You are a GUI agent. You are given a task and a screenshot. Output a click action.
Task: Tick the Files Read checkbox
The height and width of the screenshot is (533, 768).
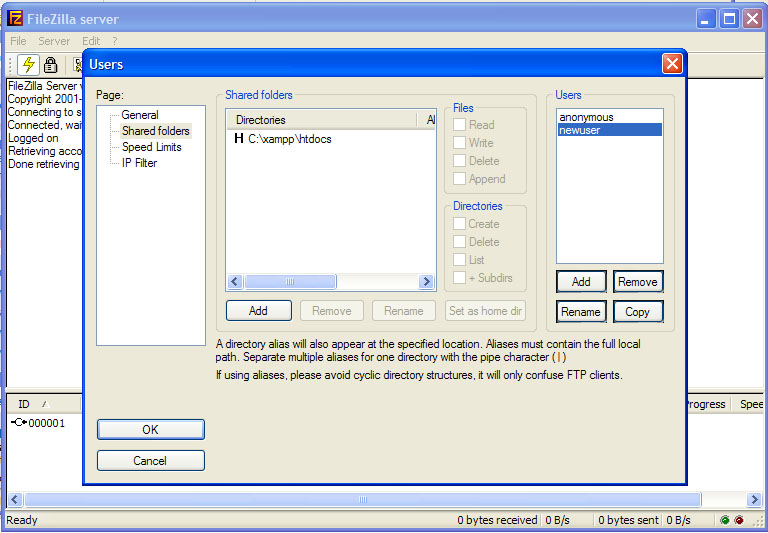point(459,125)
